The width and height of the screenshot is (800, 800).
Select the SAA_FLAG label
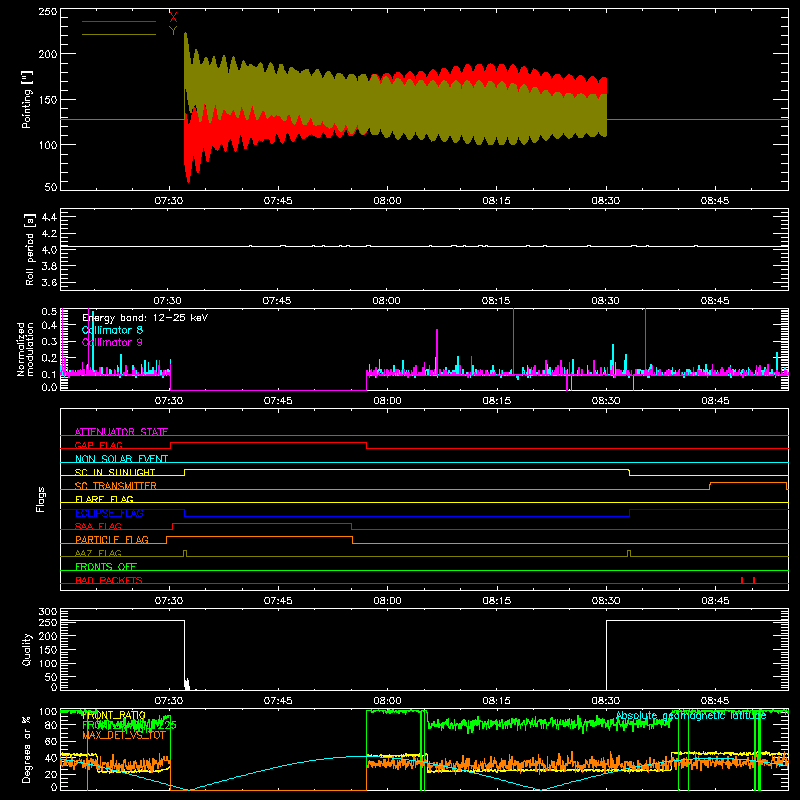tap(98, 526)
